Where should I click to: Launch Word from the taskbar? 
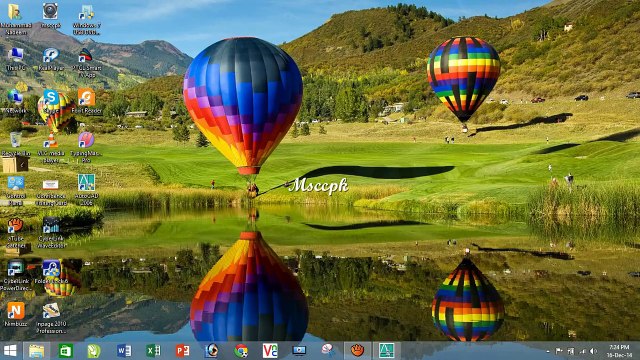tap(124, 351)
